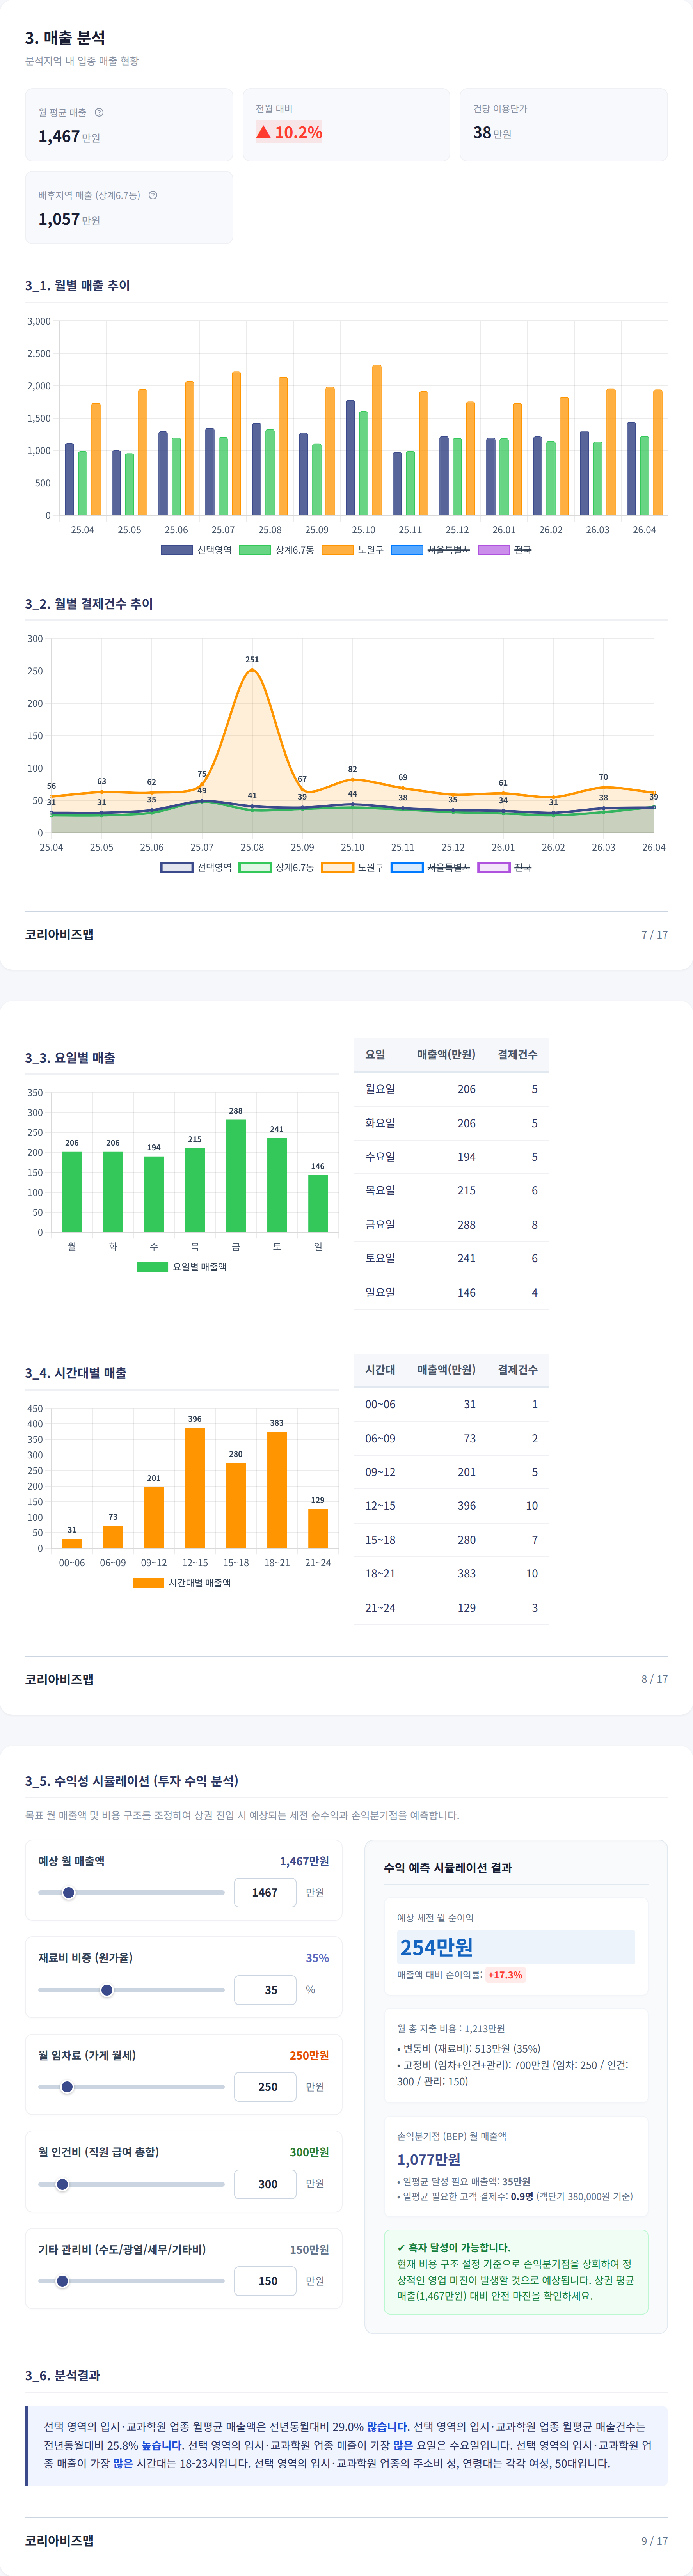
Task: Toggle 노원구 legend in the 월별 결제건수 추이 chart
Action: pos(352,867)
